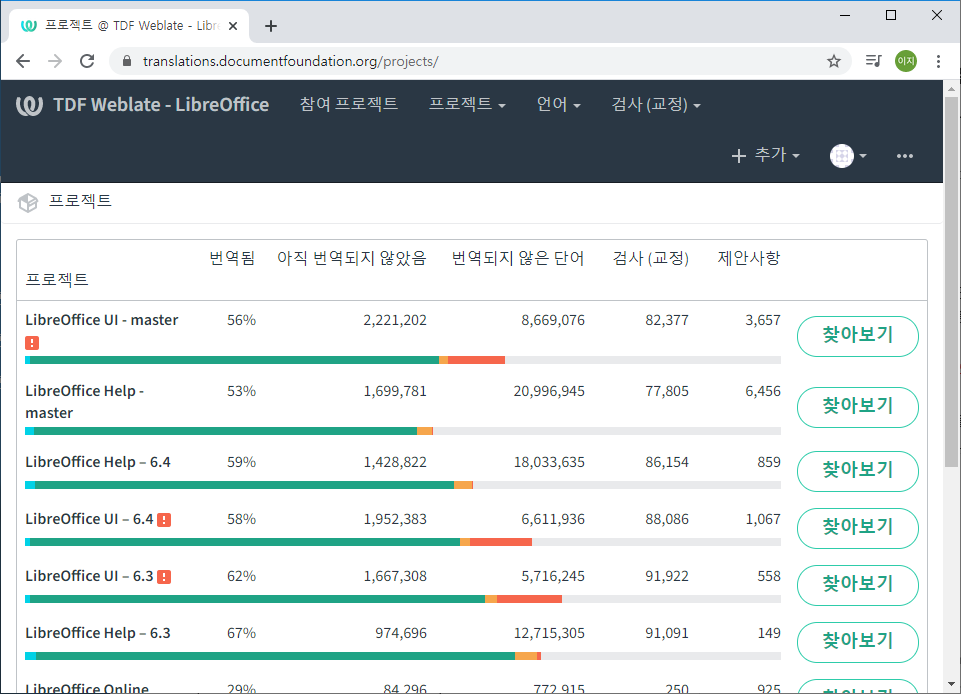Open LibreOffice Help – 6.3 project
Viewport: 961px width, 694px height.
98,633
